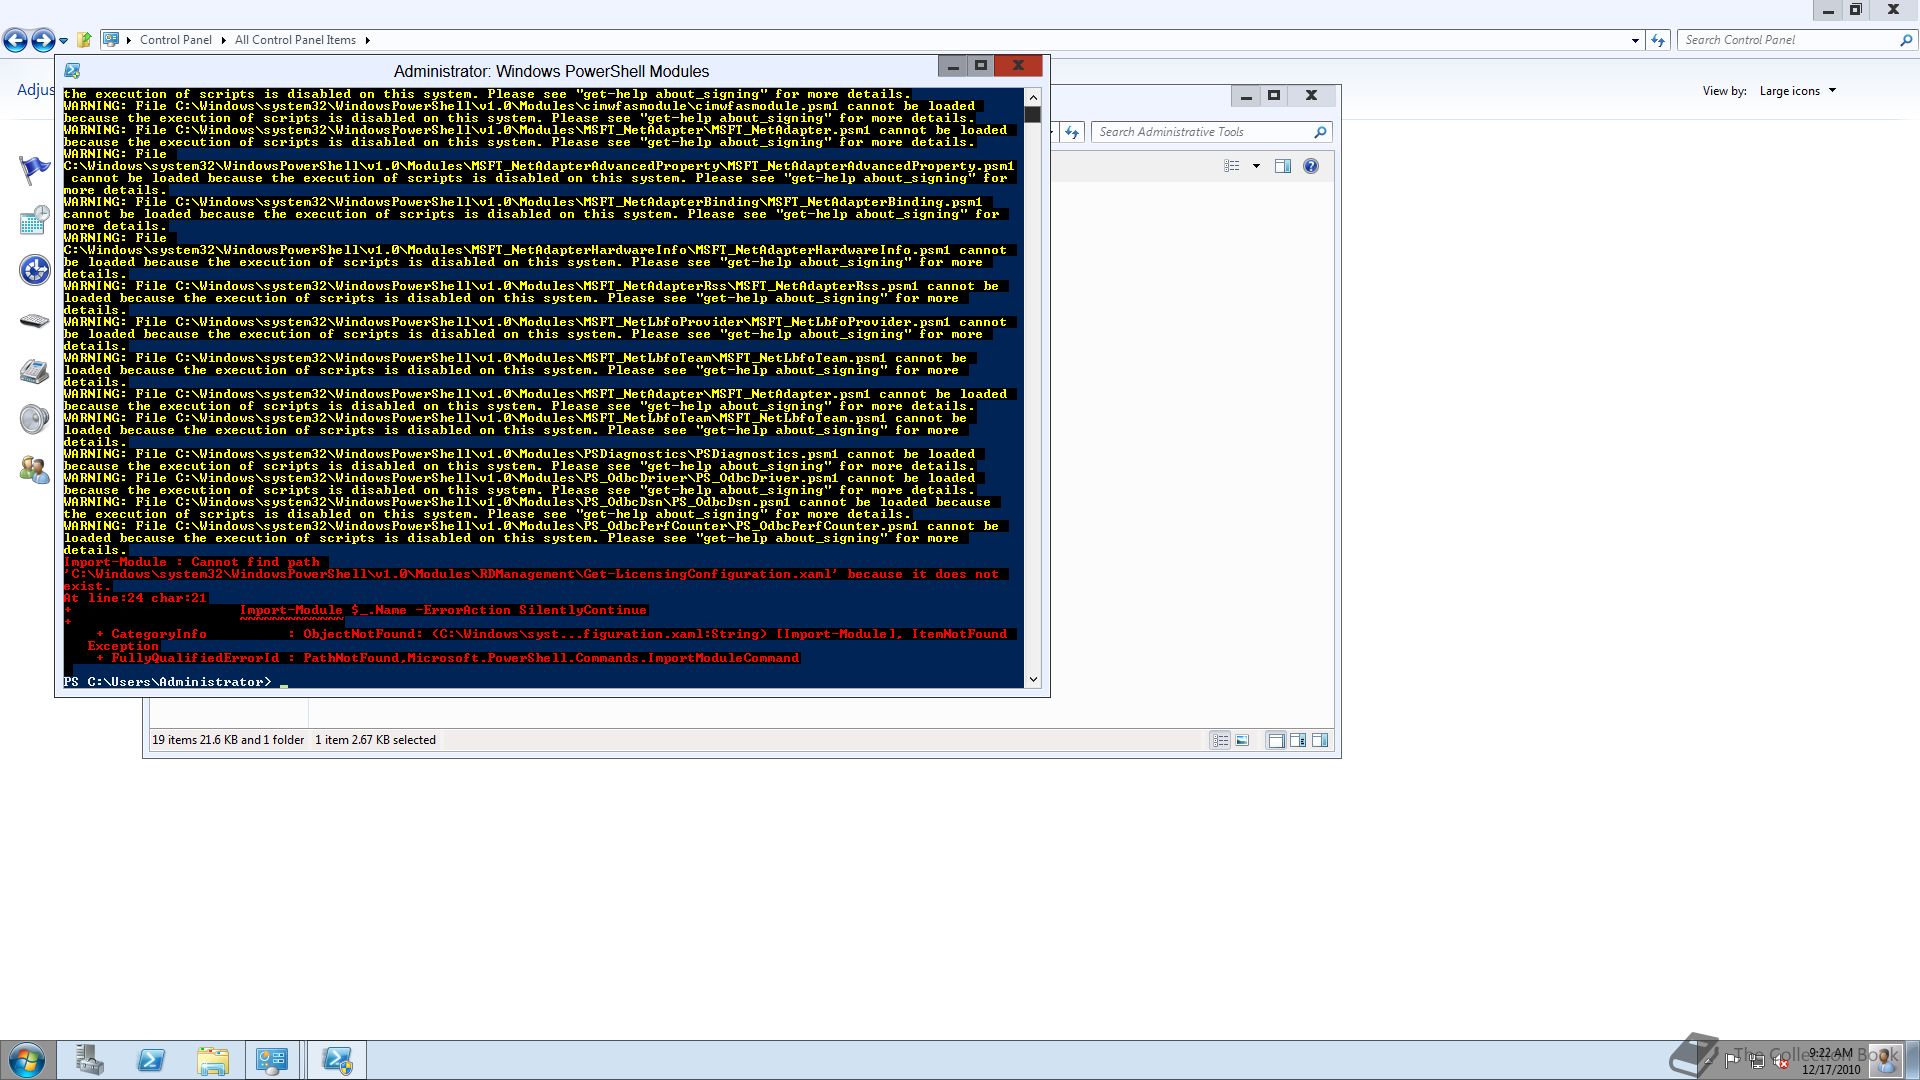Screen dimensions: 1920x1080
Task: Show hidden system tray icons
Action: click(1706, 1060)
